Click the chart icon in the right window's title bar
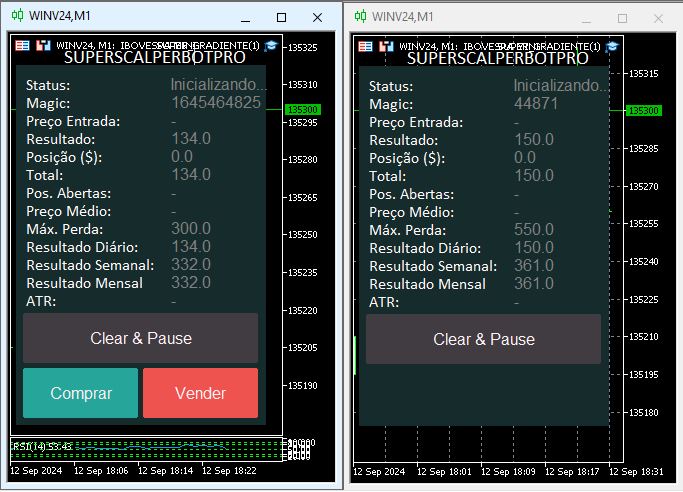Screen dimensions: 683x492 pyautogui.click(x=361, y=17)
